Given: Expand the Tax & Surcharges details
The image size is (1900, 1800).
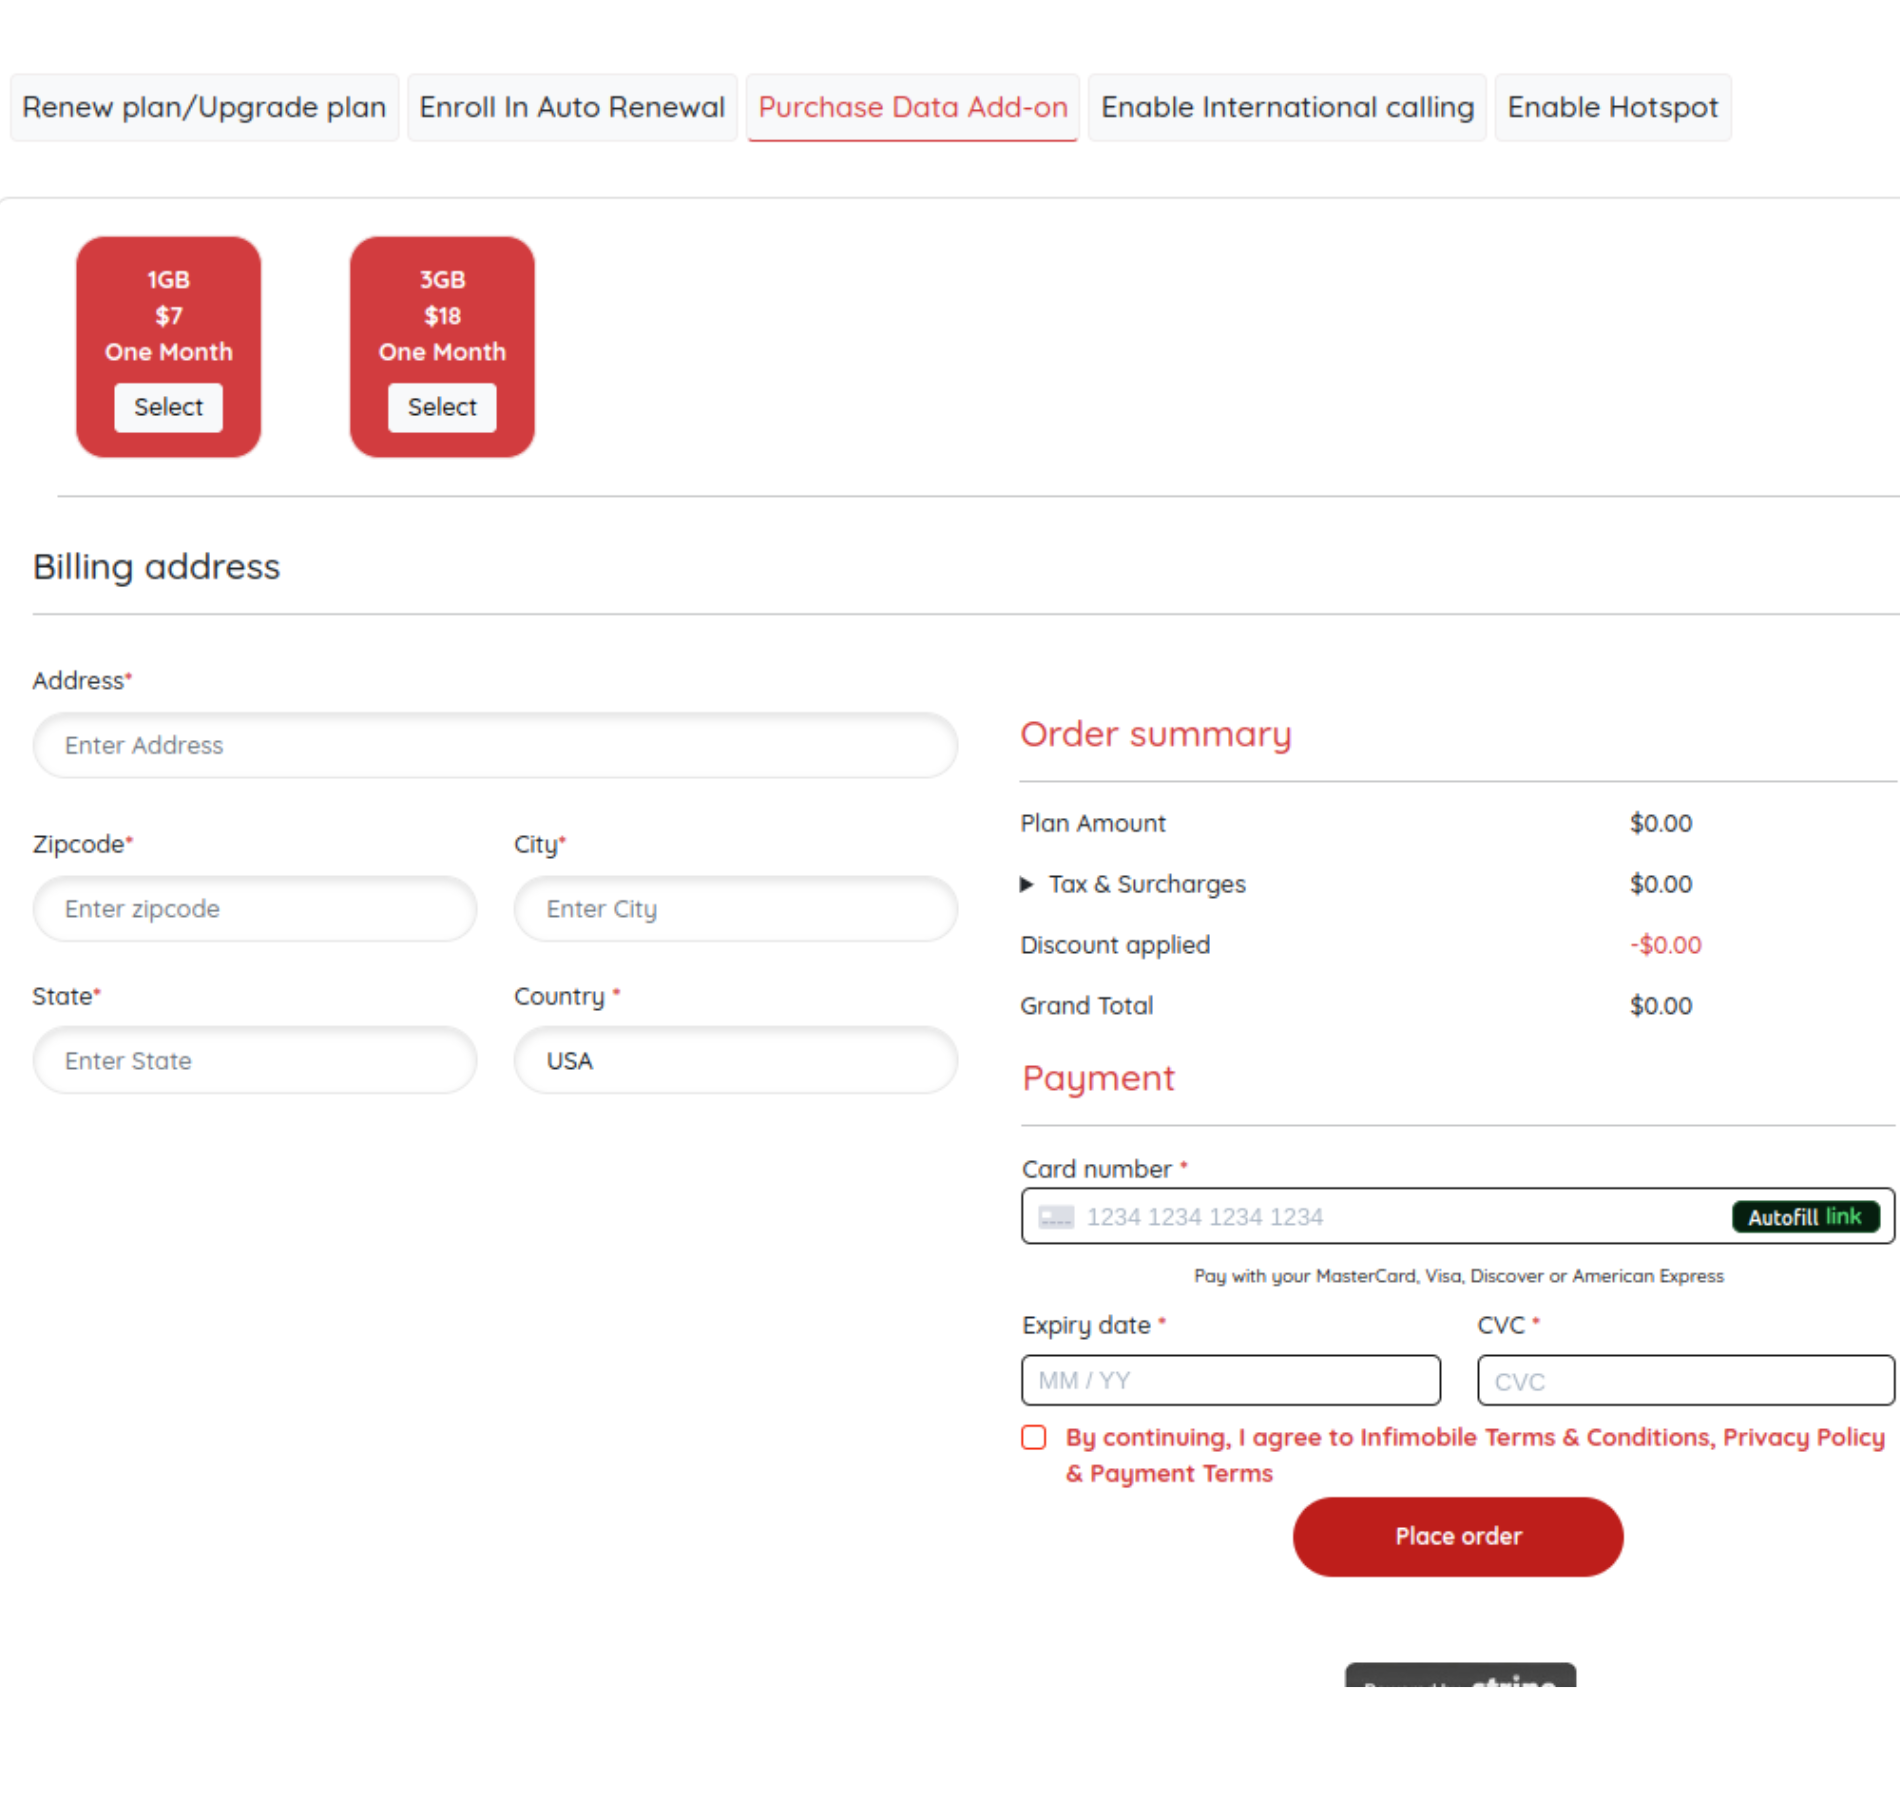Looking at the screenshot, I should 1027,884.
